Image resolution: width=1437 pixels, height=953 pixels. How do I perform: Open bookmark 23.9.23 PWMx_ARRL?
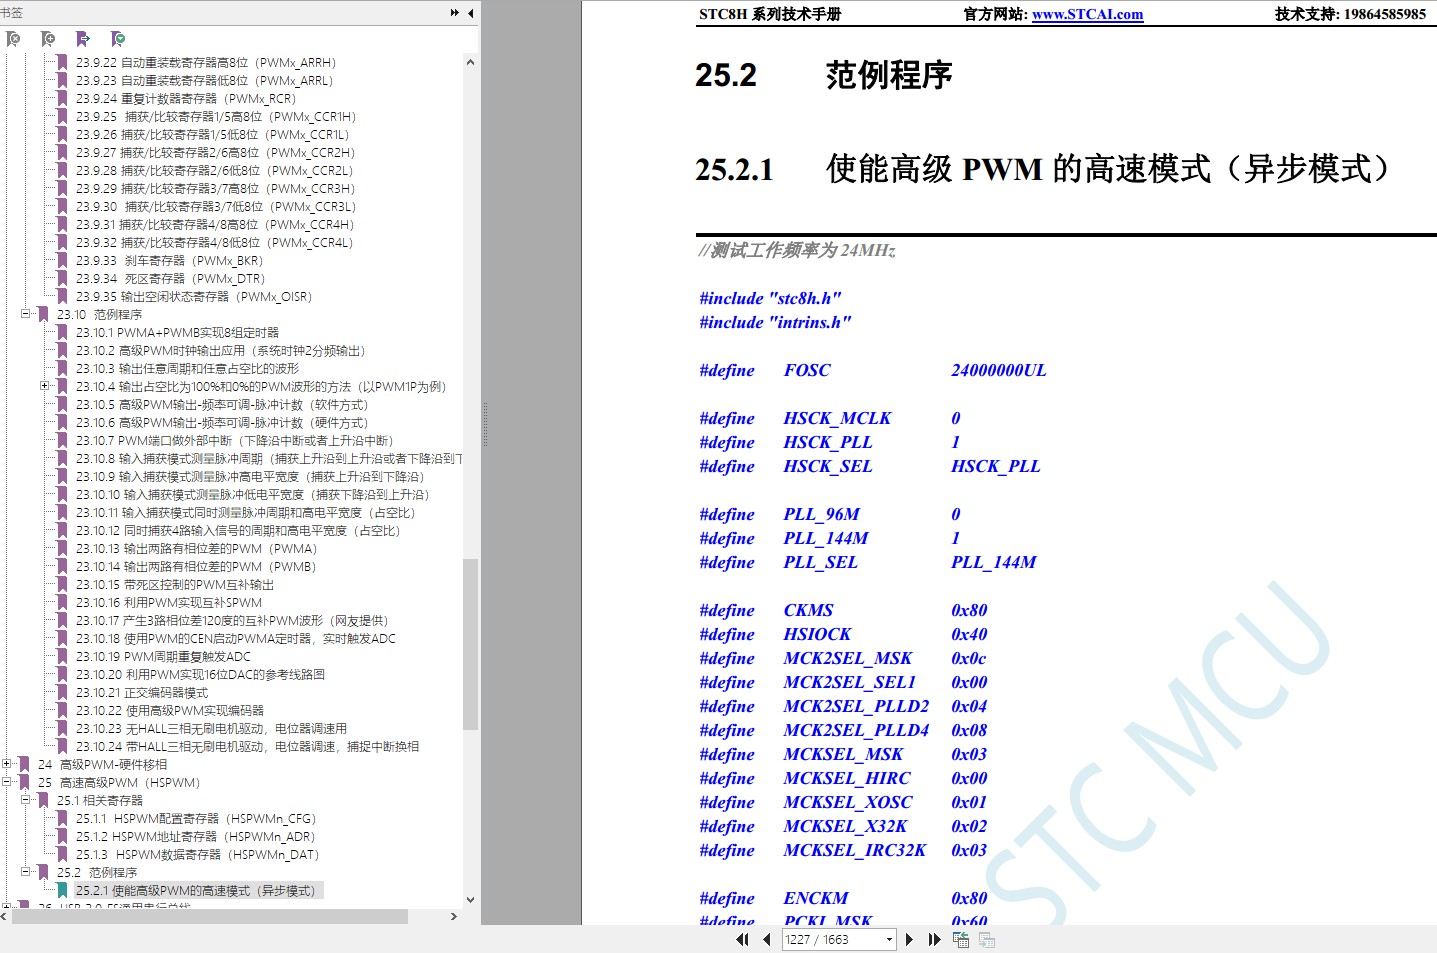pos(204,80)
